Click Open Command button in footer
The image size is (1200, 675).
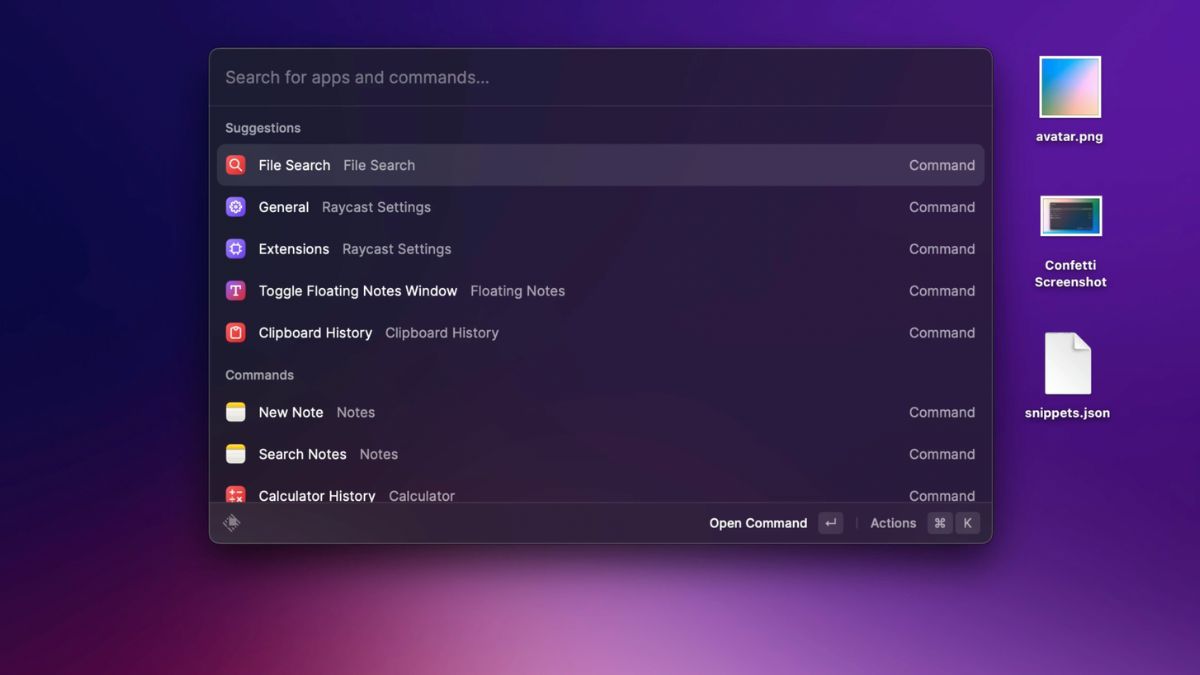[x=758, y=523]
